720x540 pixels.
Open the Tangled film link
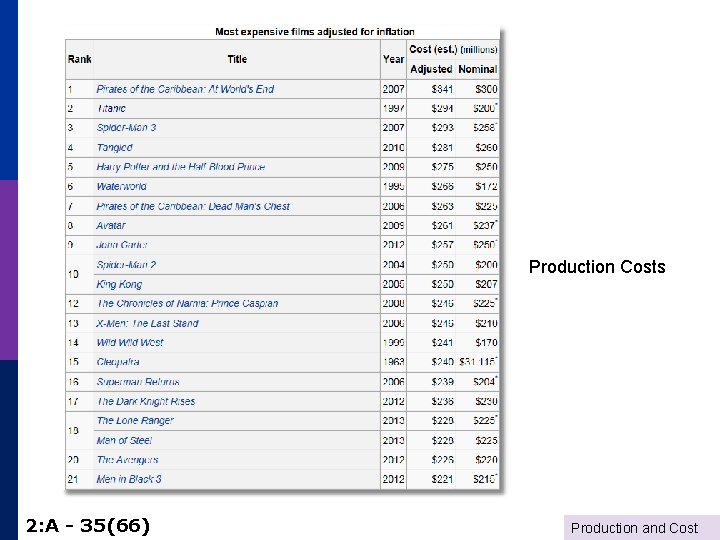[x=114, y=148]
